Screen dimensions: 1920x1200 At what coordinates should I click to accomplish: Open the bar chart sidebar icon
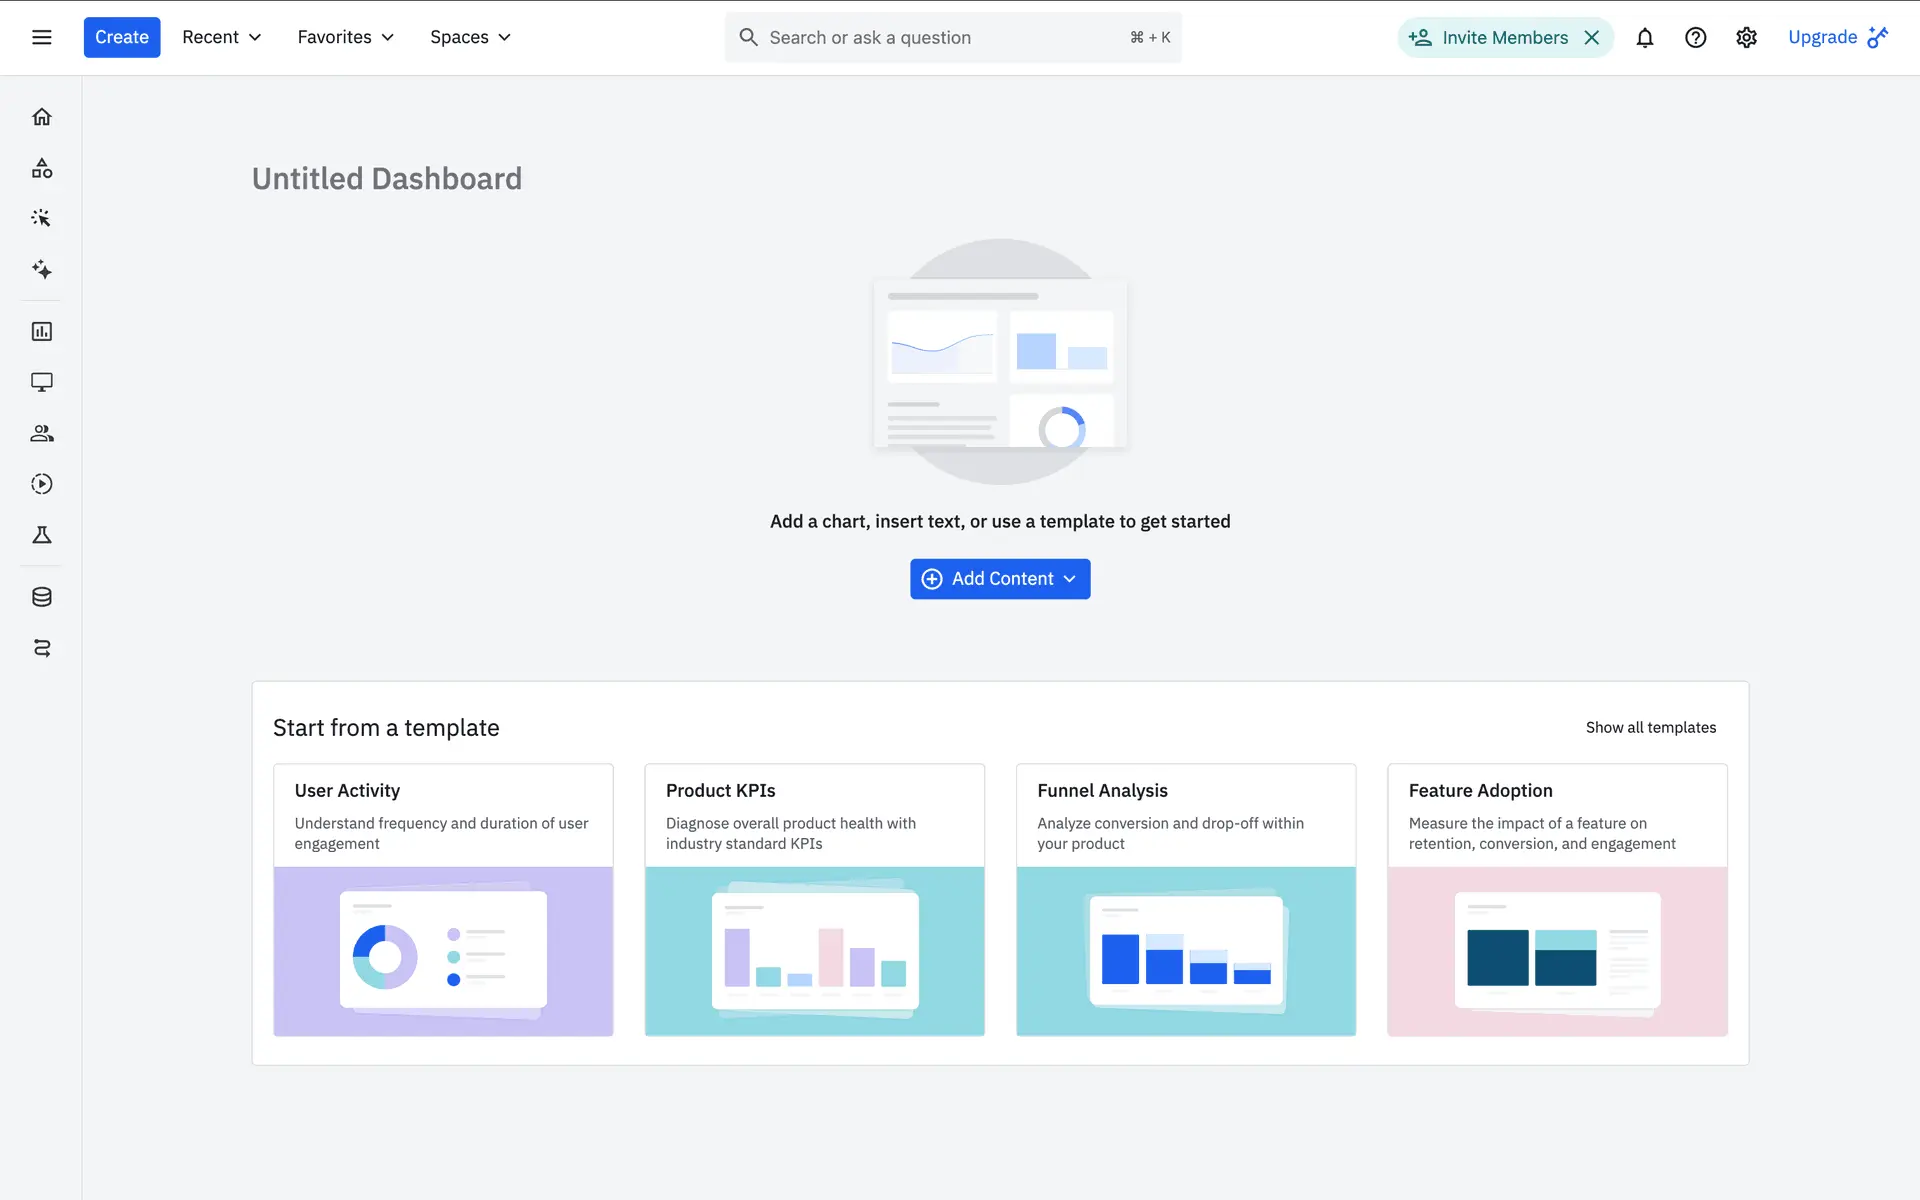tap(41, 331)
